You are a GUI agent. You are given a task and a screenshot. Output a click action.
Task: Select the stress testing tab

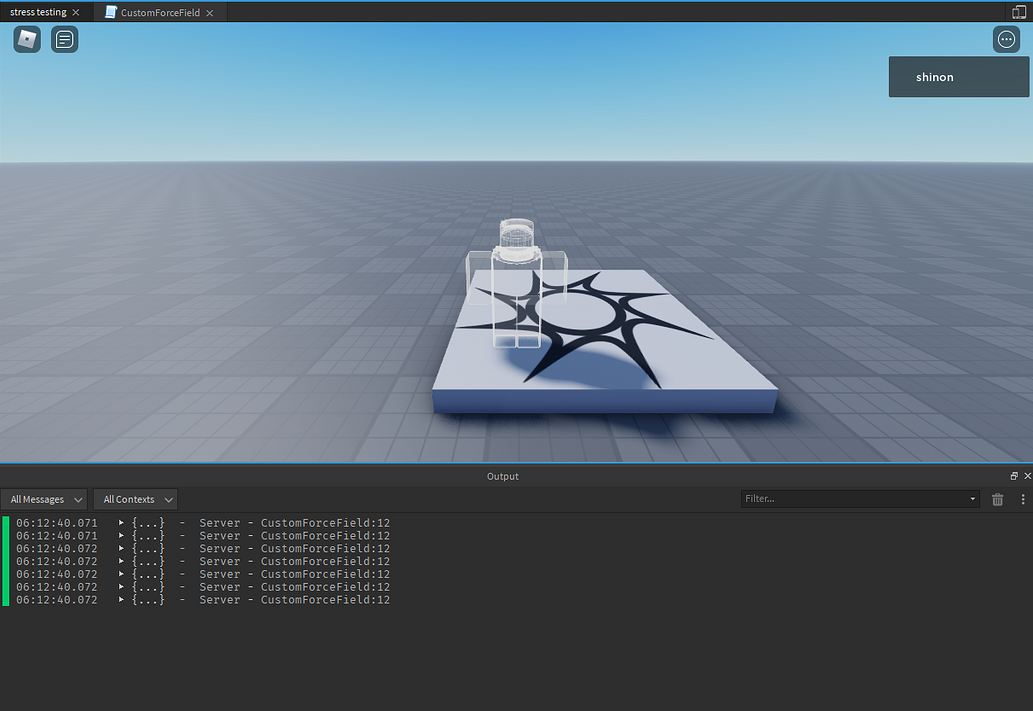point(37,12)
